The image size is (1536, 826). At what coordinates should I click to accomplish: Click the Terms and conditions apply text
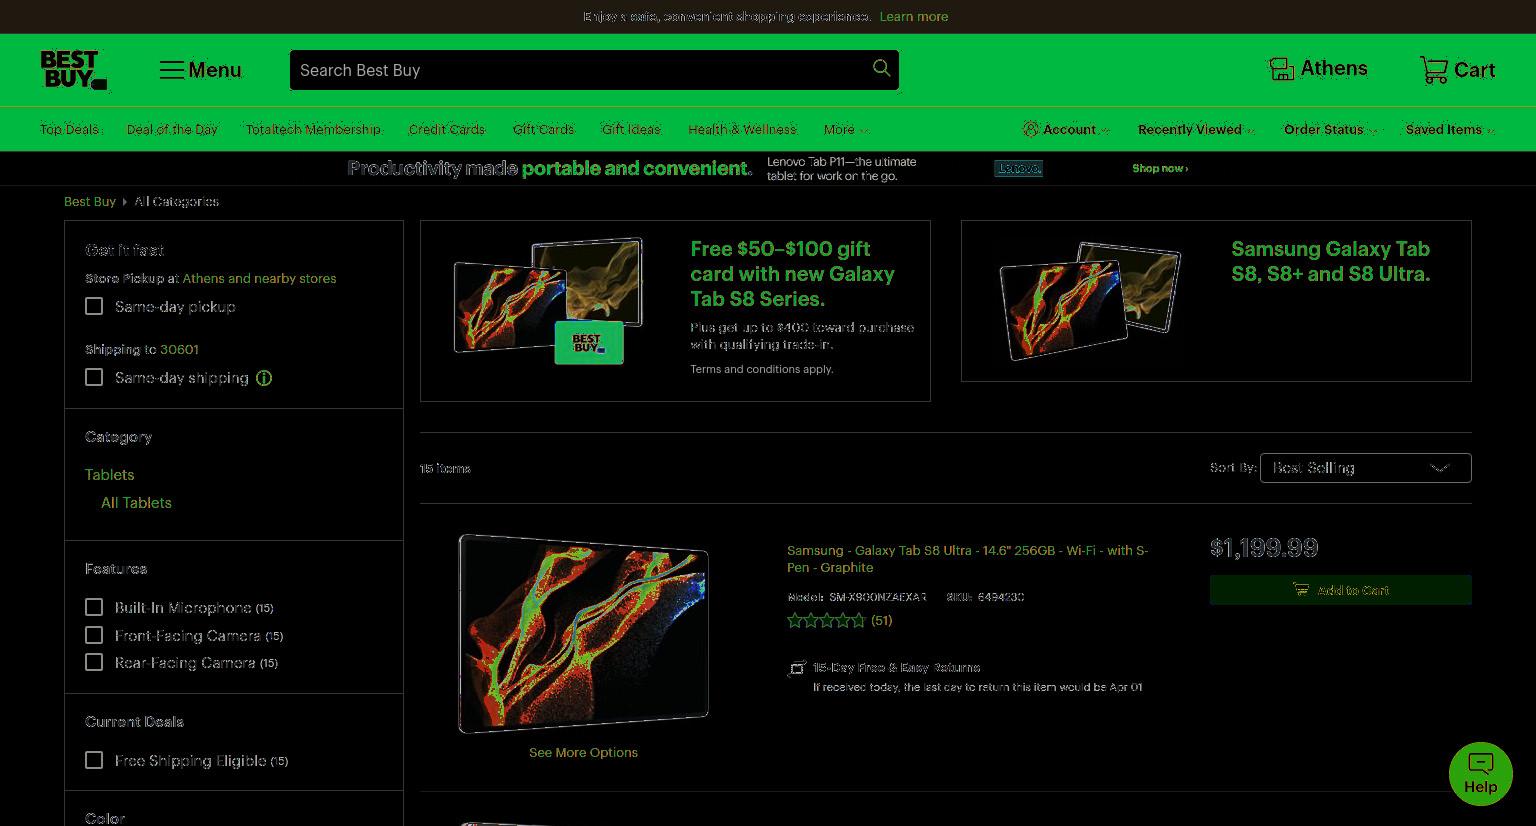(761, 369)
